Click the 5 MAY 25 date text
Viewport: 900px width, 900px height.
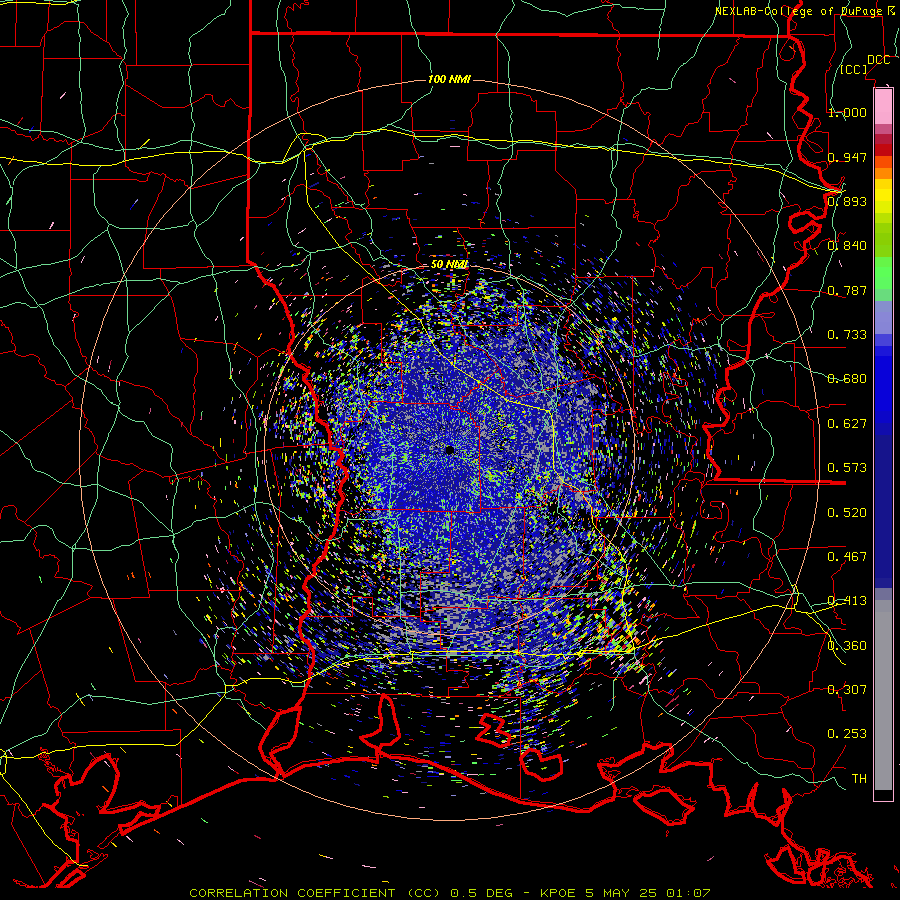pos(621,893)
